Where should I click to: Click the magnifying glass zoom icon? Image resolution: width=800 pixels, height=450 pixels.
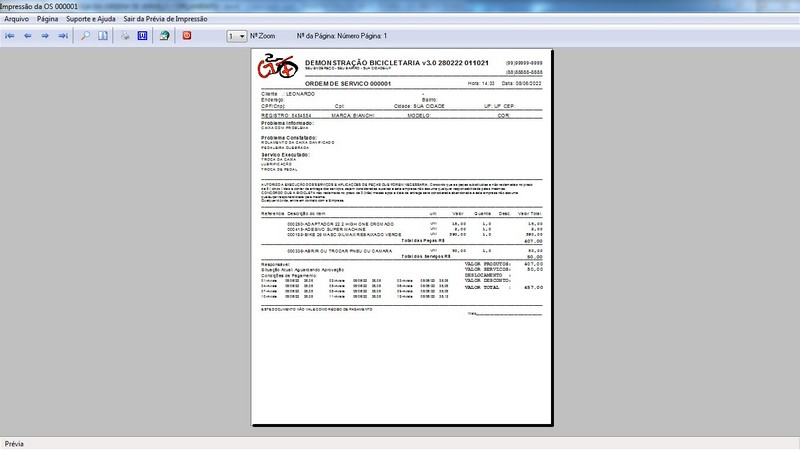(85, 36)
